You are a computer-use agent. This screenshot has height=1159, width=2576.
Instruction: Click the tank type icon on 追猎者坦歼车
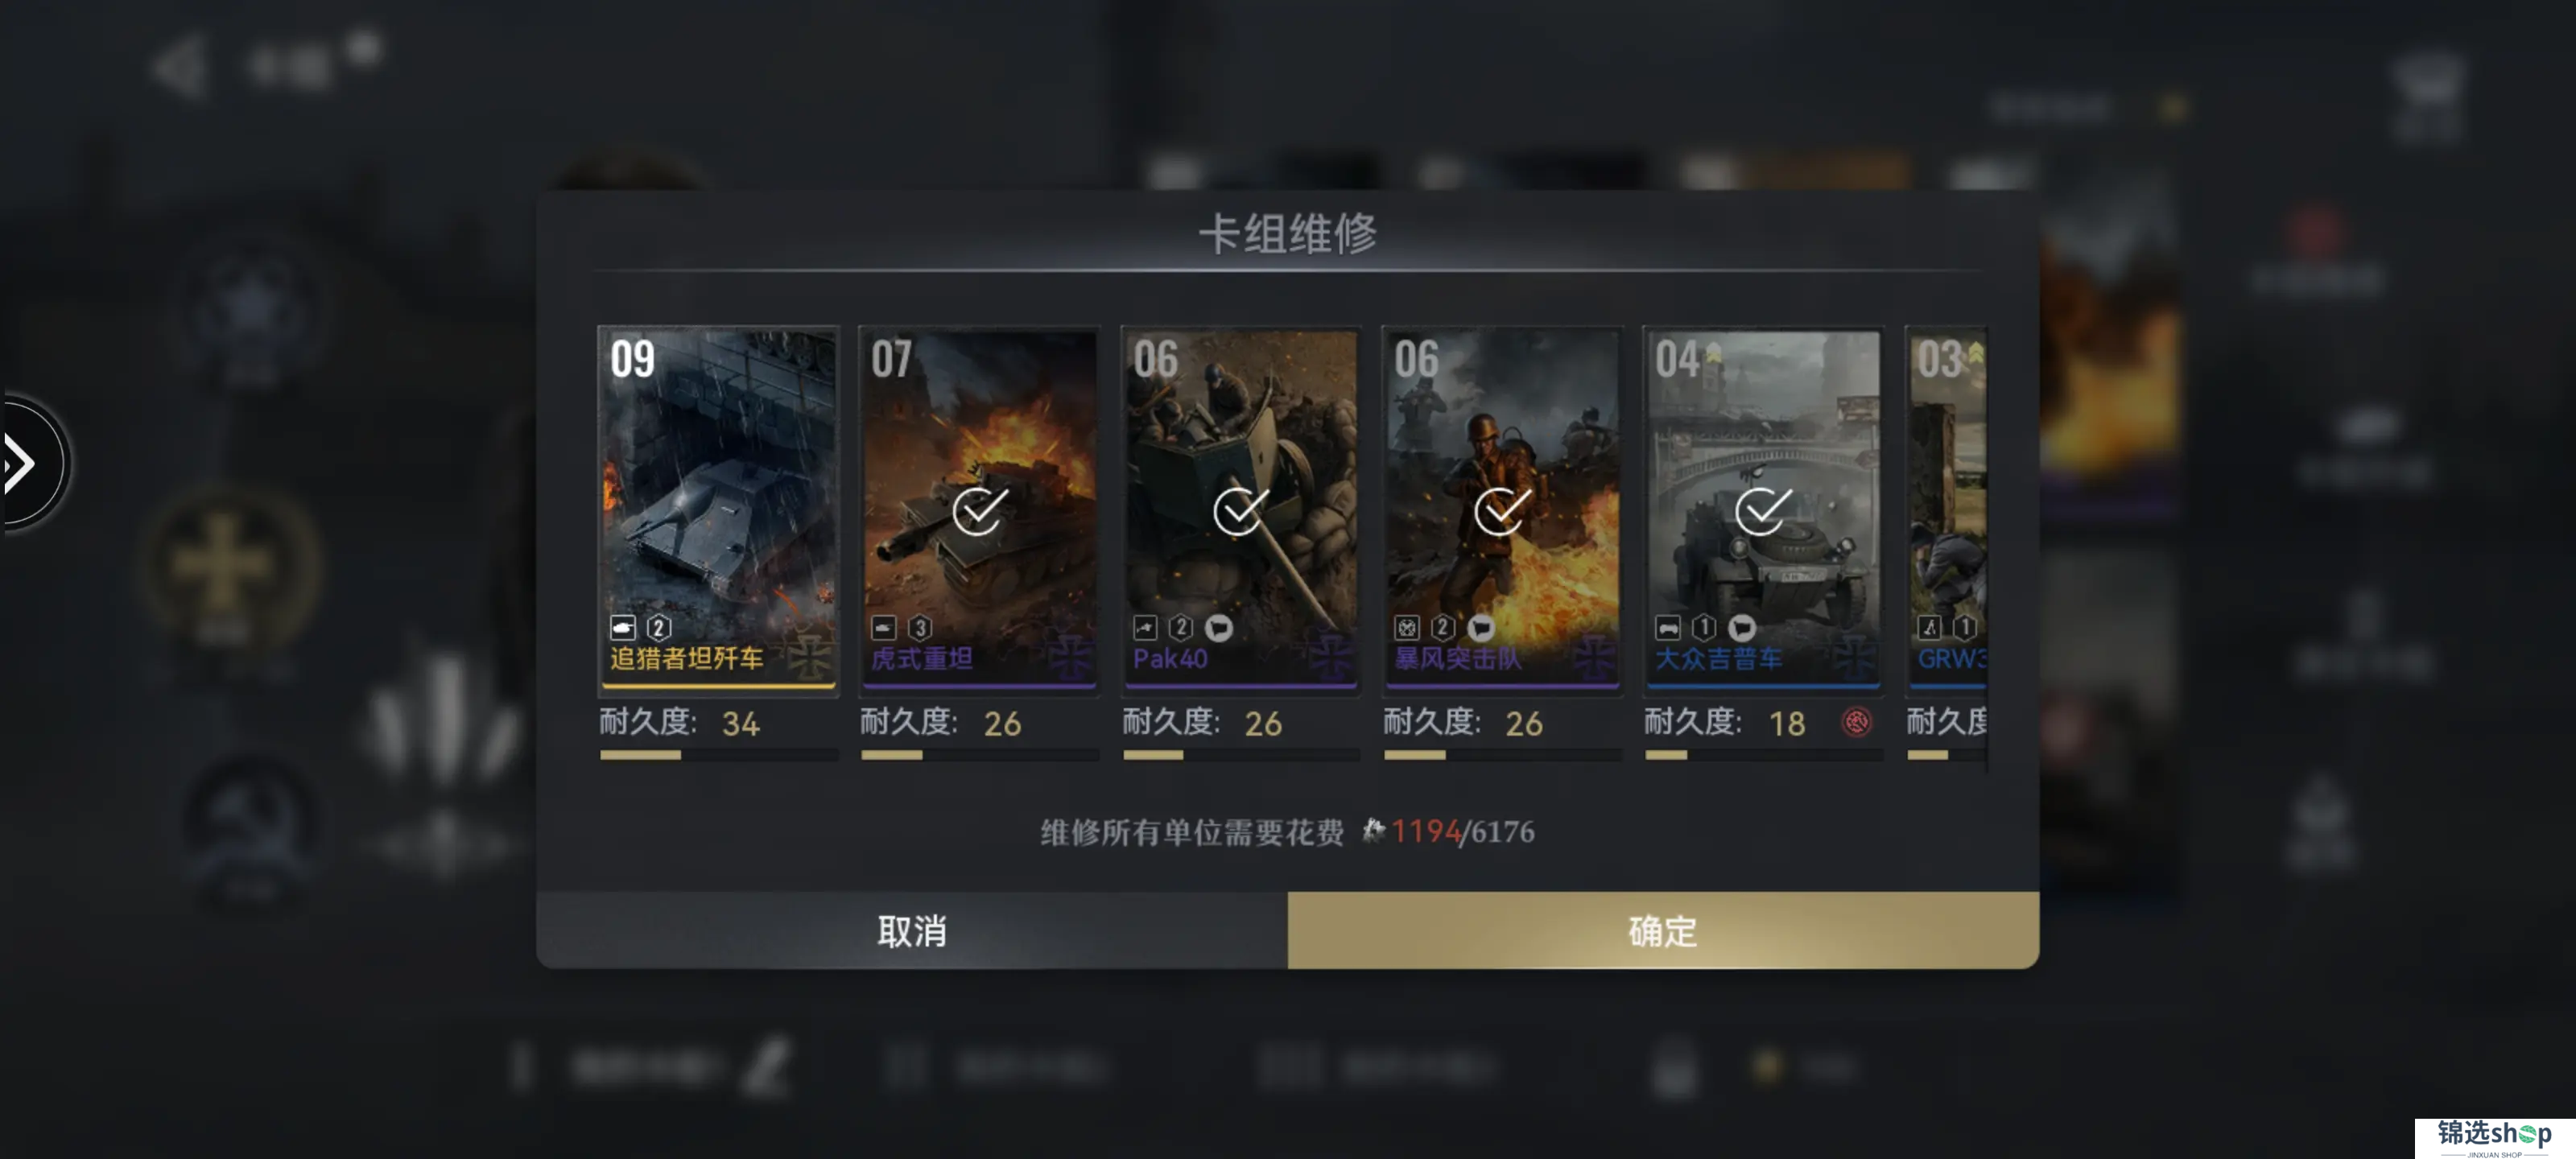pyautogui.click(x=623, y=627)
